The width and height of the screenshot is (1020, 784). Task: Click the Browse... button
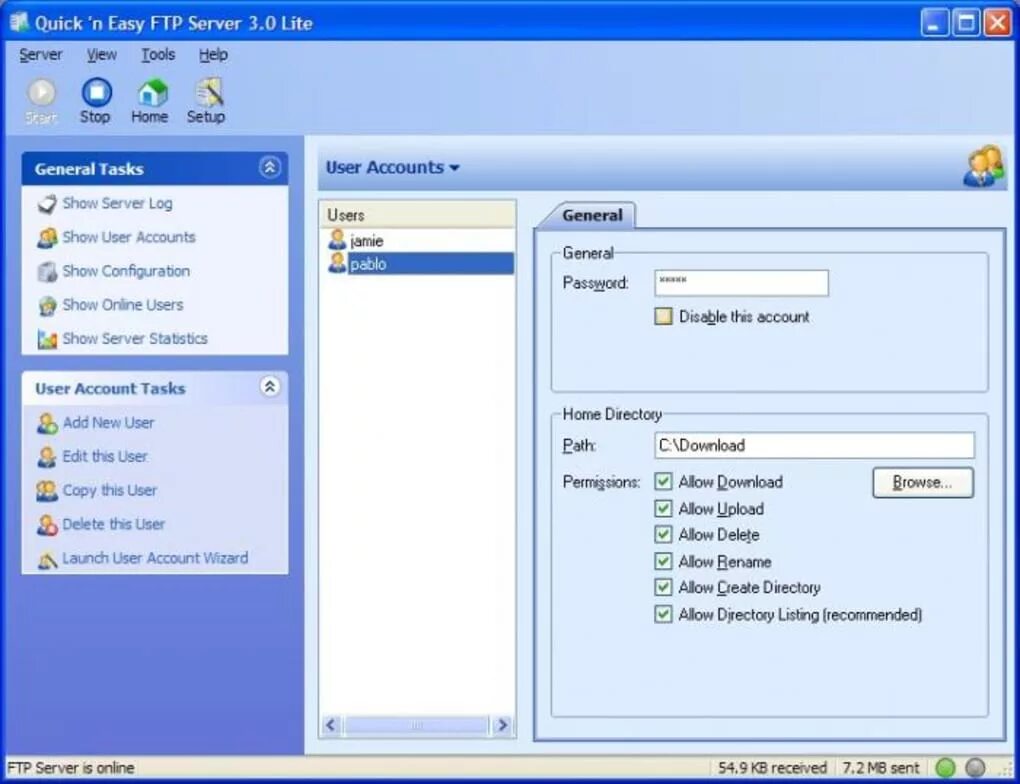(922, 482)
